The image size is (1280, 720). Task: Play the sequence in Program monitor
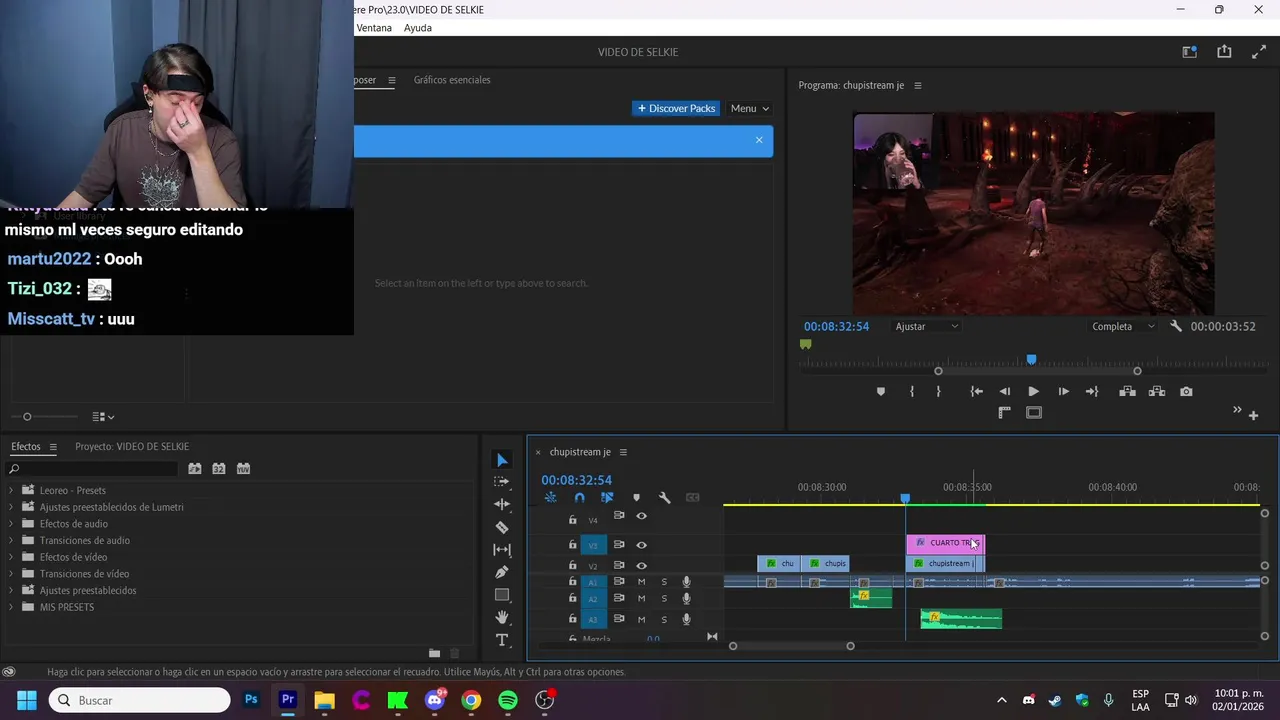1033,392
